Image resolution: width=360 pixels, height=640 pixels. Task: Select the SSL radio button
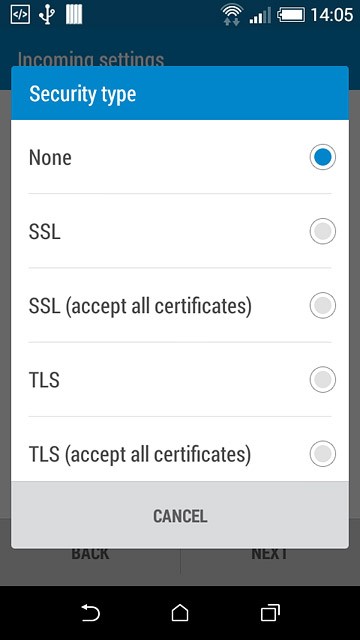tap(322, 231)
